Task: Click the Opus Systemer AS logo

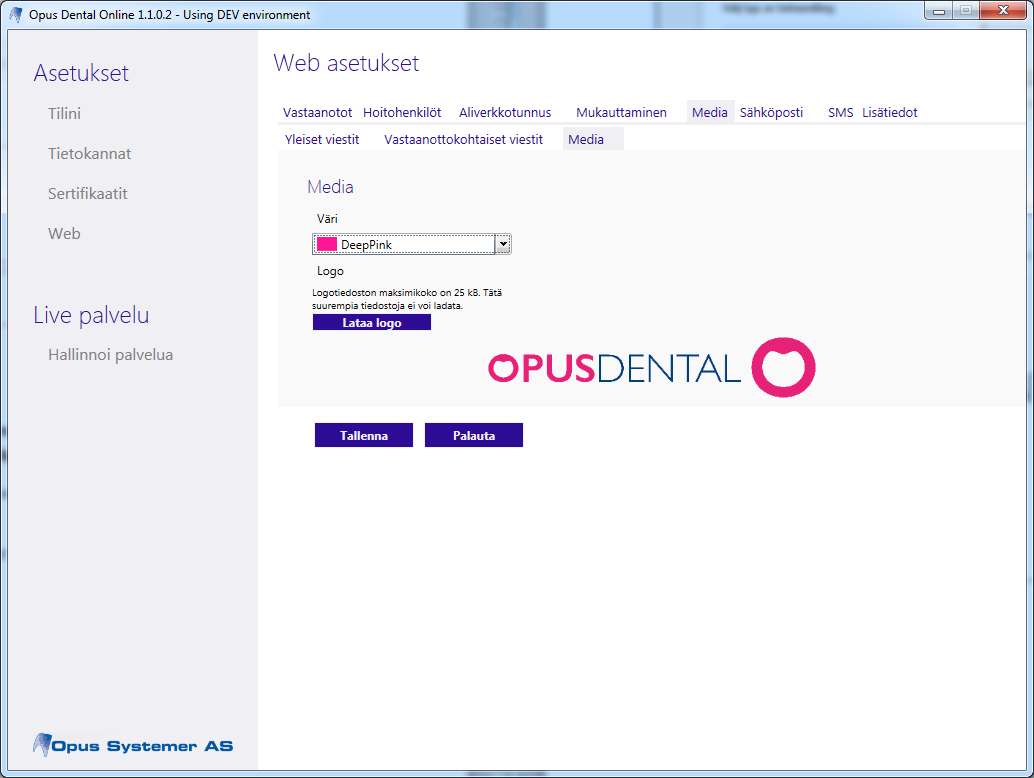Action: click(133, 745)
